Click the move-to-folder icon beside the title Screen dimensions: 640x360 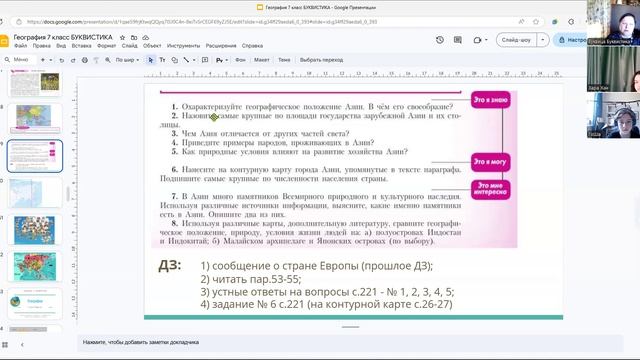pos(134,37)
